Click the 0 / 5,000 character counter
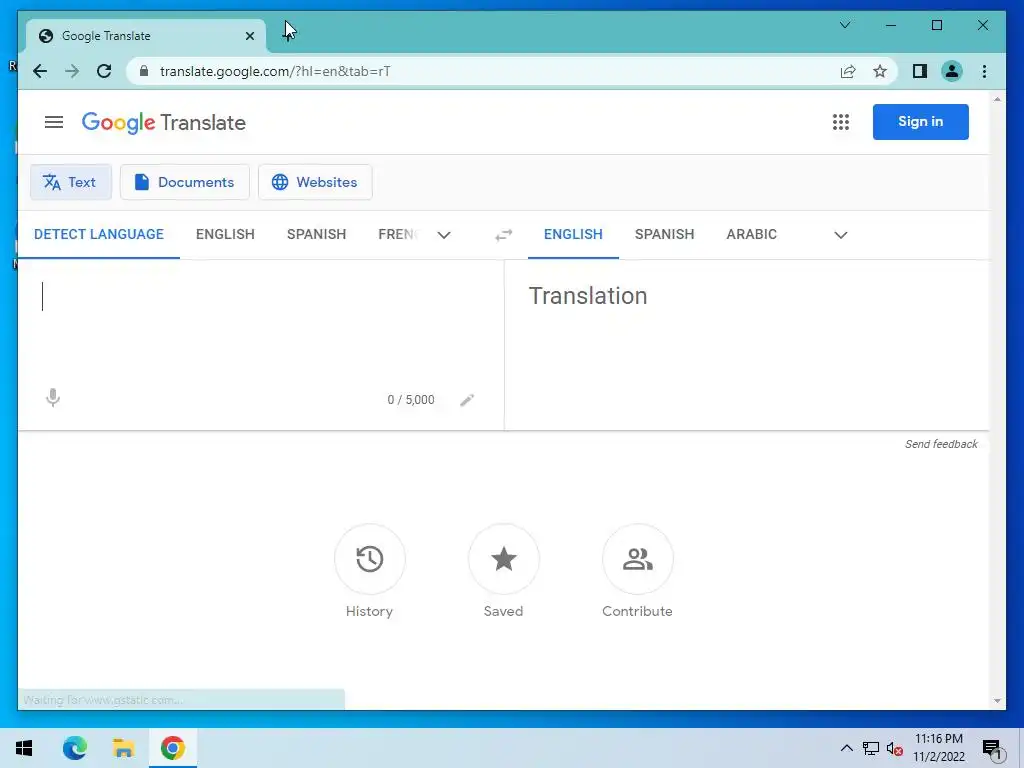 coord(411,400)
